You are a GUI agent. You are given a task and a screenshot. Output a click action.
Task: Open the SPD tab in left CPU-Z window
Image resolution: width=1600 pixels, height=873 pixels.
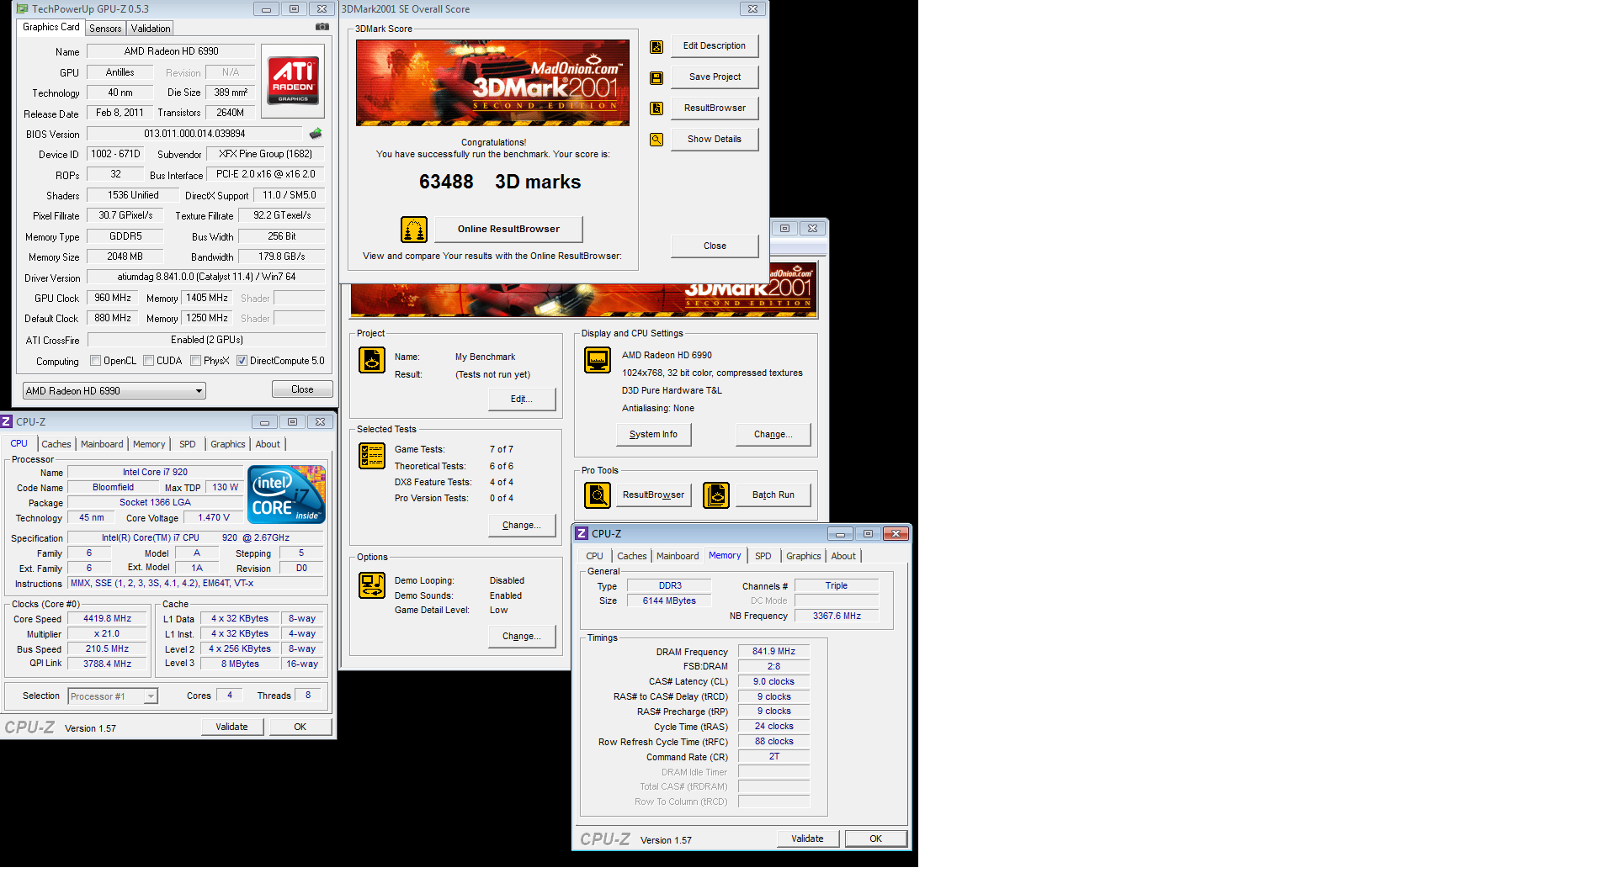pyautogui.click(x=187, y=444)
